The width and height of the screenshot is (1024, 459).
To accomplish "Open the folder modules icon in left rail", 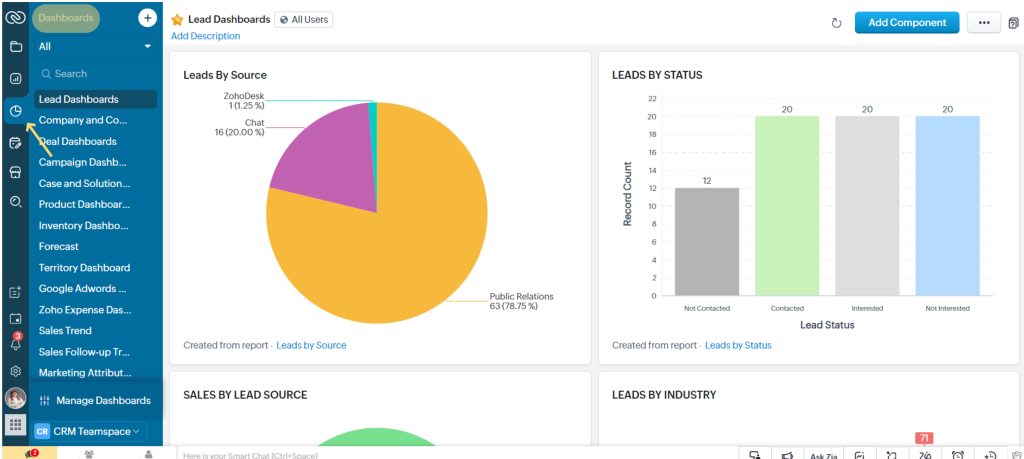I will point(16,47).
